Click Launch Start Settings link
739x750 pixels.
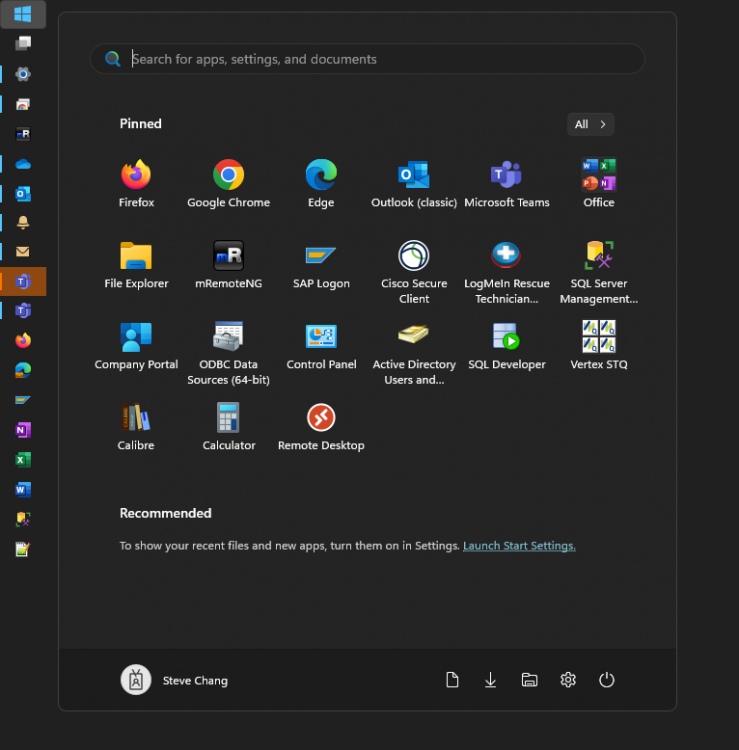519,546
